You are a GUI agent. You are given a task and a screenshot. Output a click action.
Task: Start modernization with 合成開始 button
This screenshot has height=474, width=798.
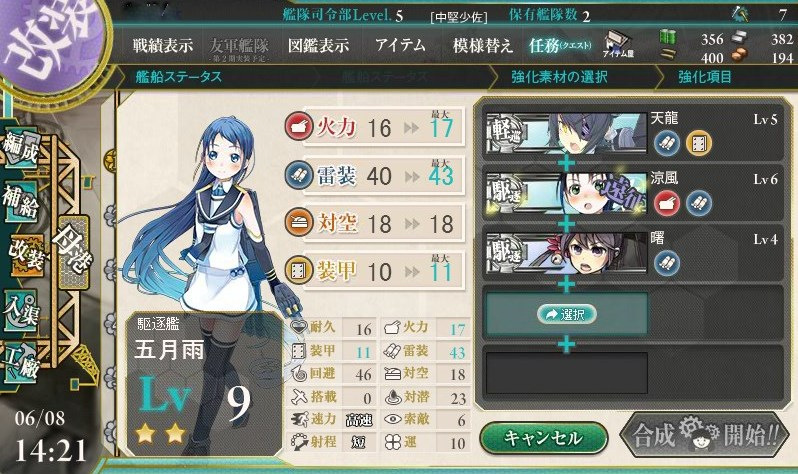click(x=705, y=437)
